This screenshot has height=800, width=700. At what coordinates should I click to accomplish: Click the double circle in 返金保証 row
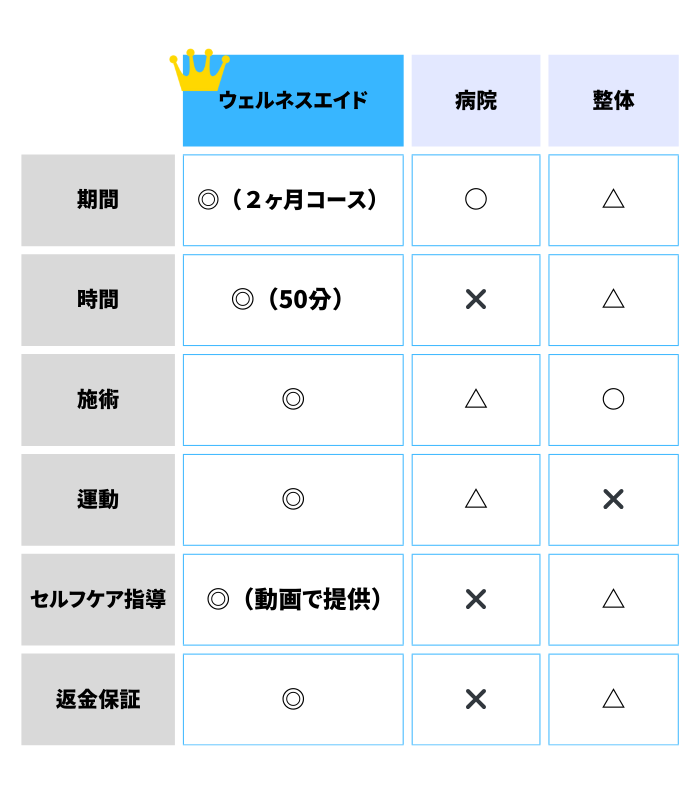[293, 698]
